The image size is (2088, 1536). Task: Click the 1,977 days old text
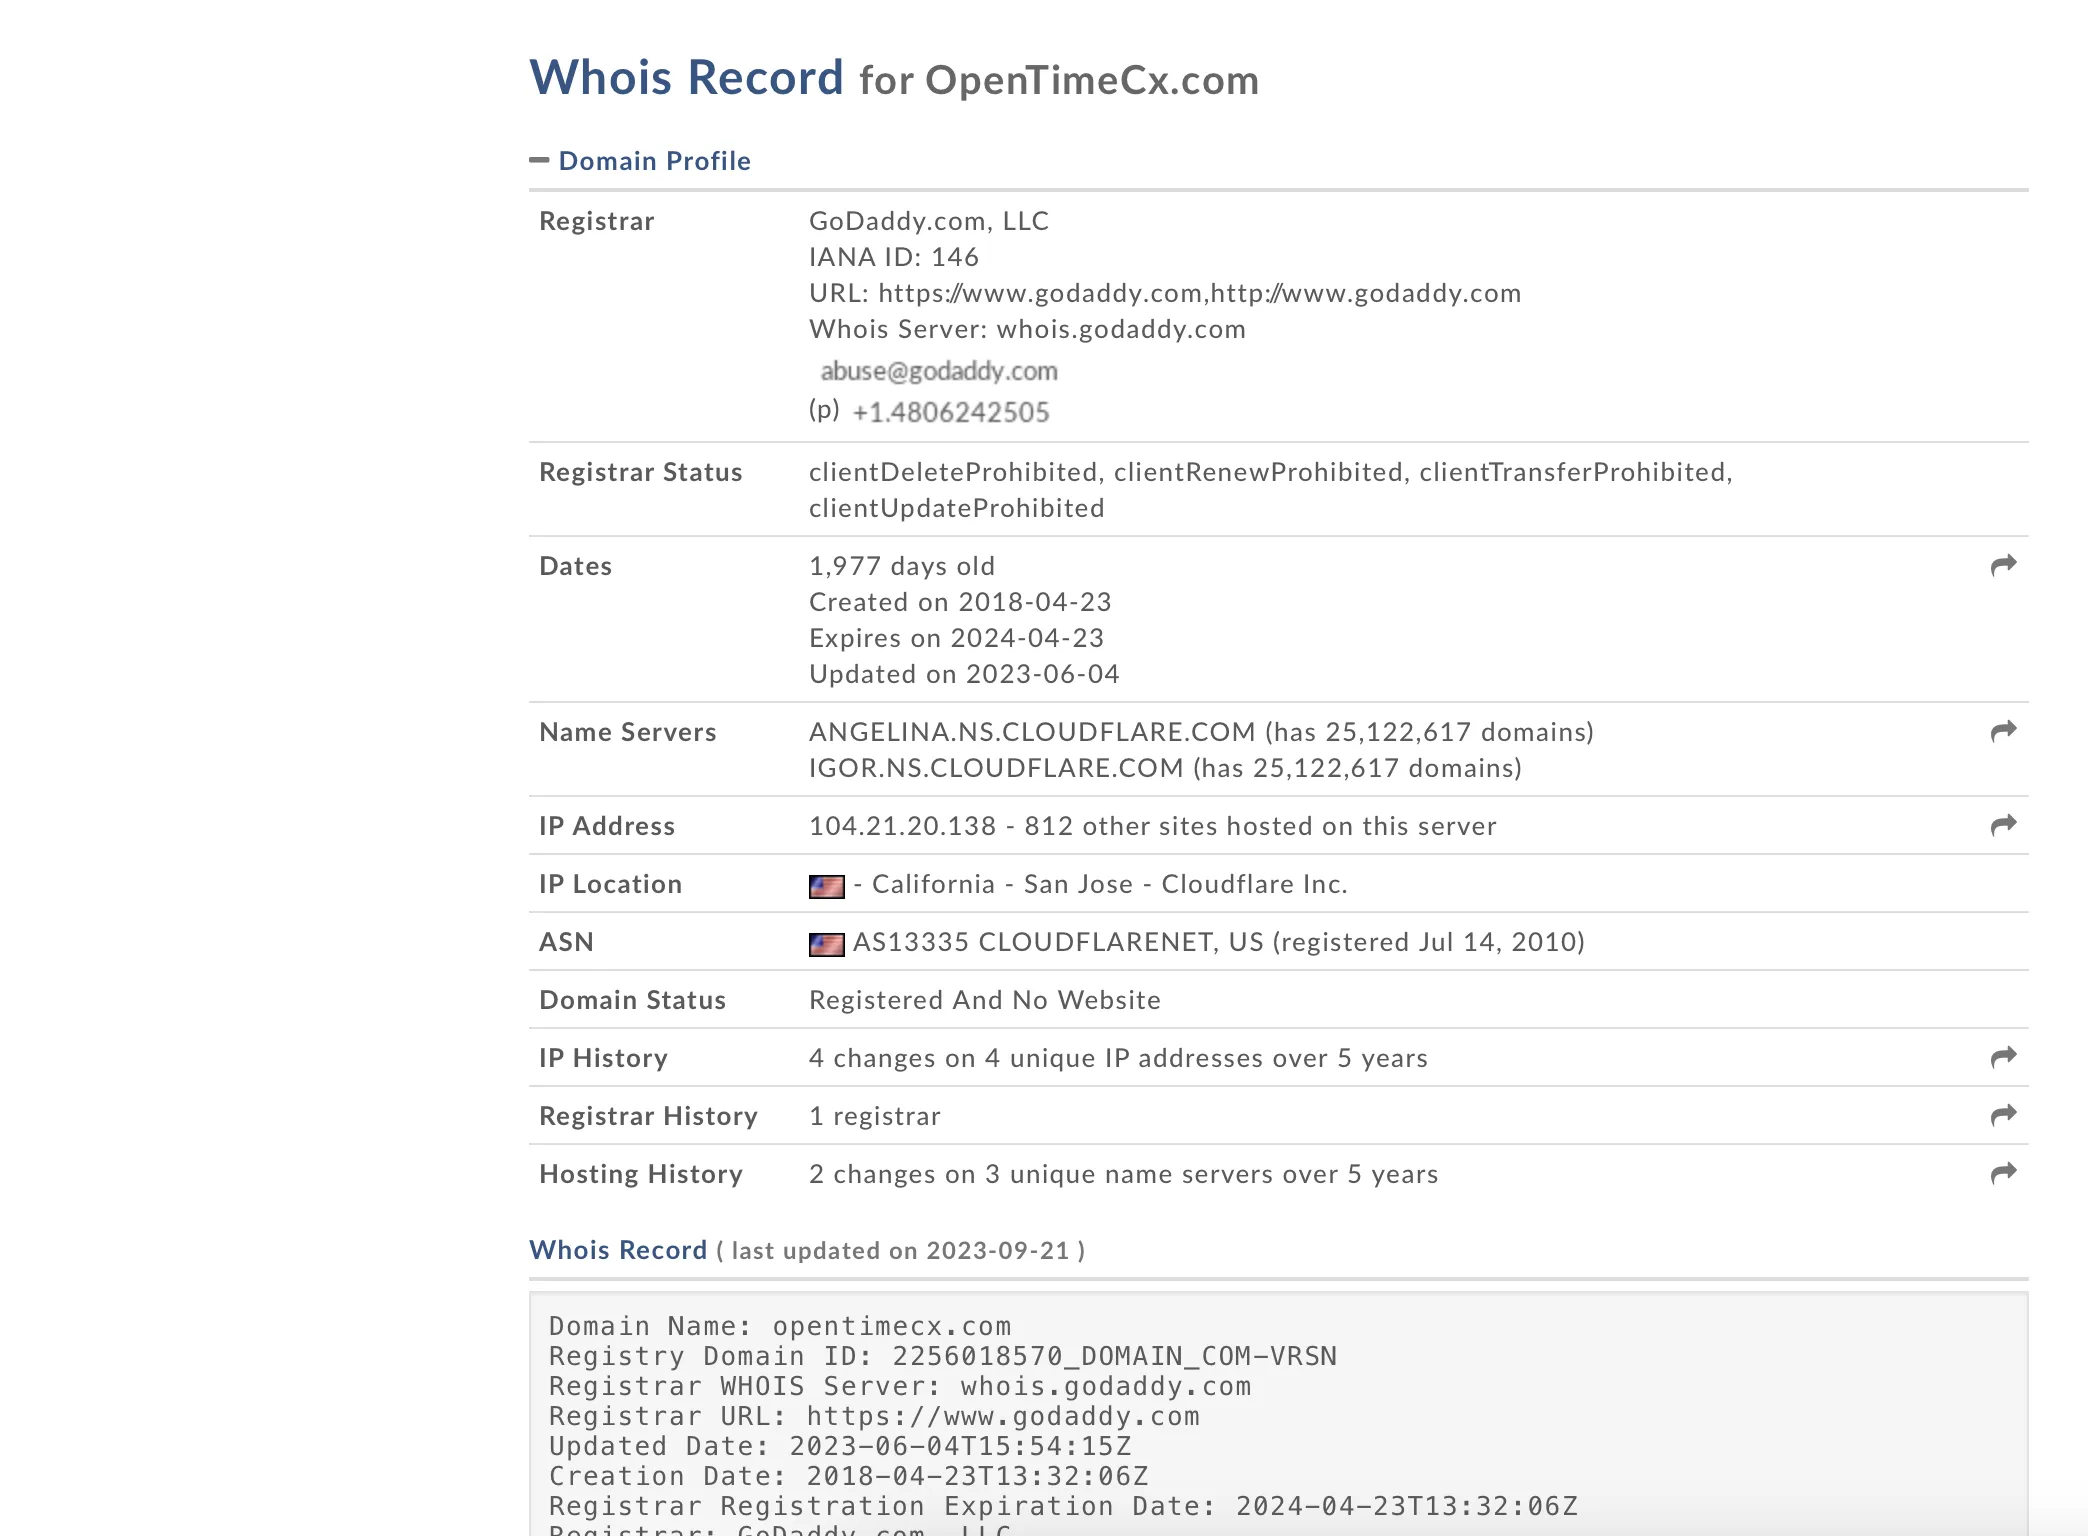tap(902, 566)
